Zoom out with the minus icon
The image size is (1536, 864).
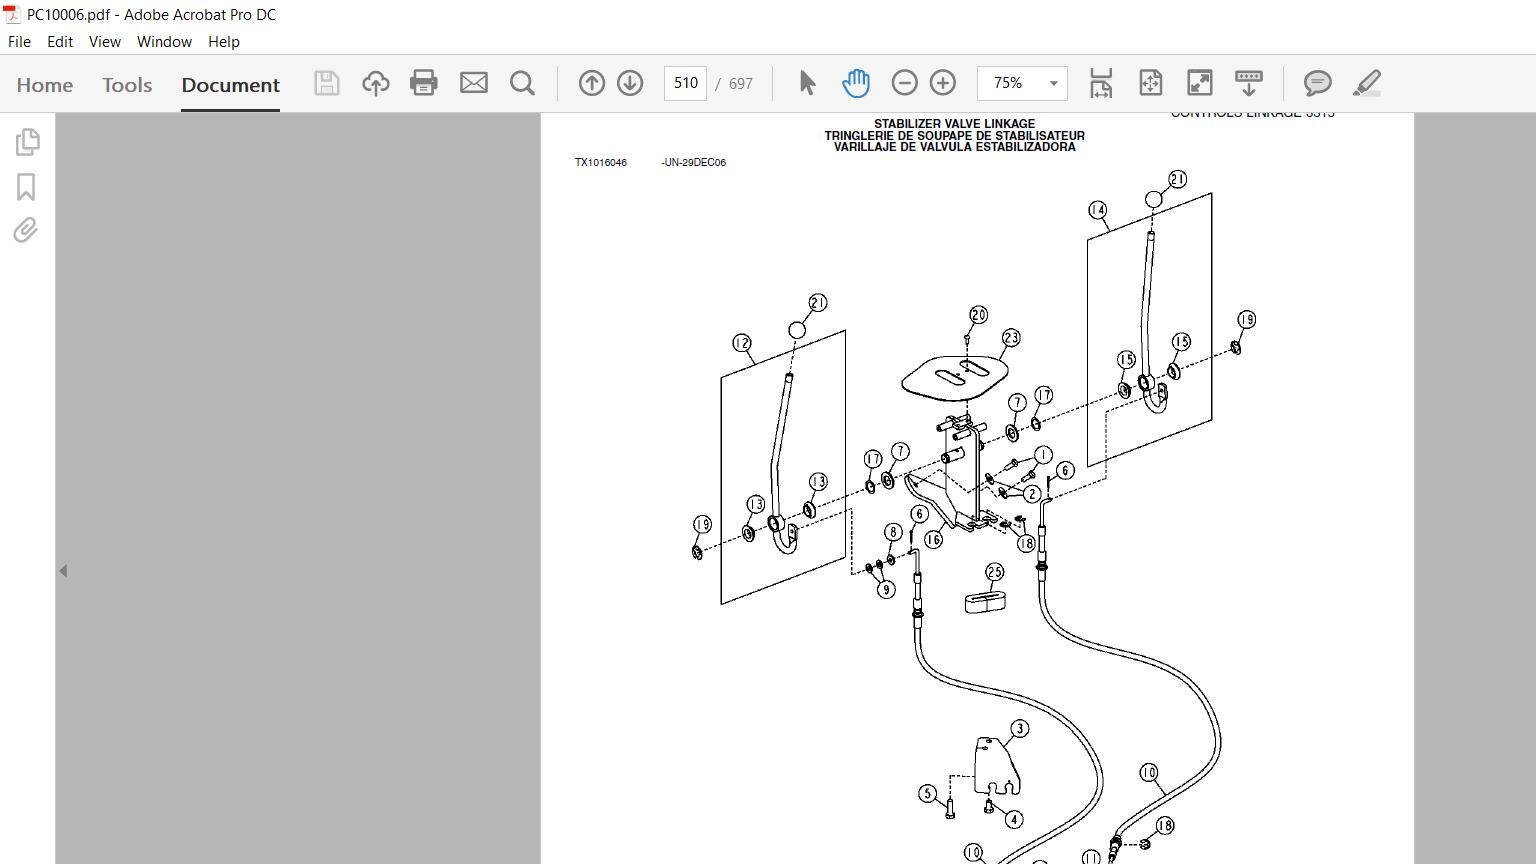[x=904, y=83]
